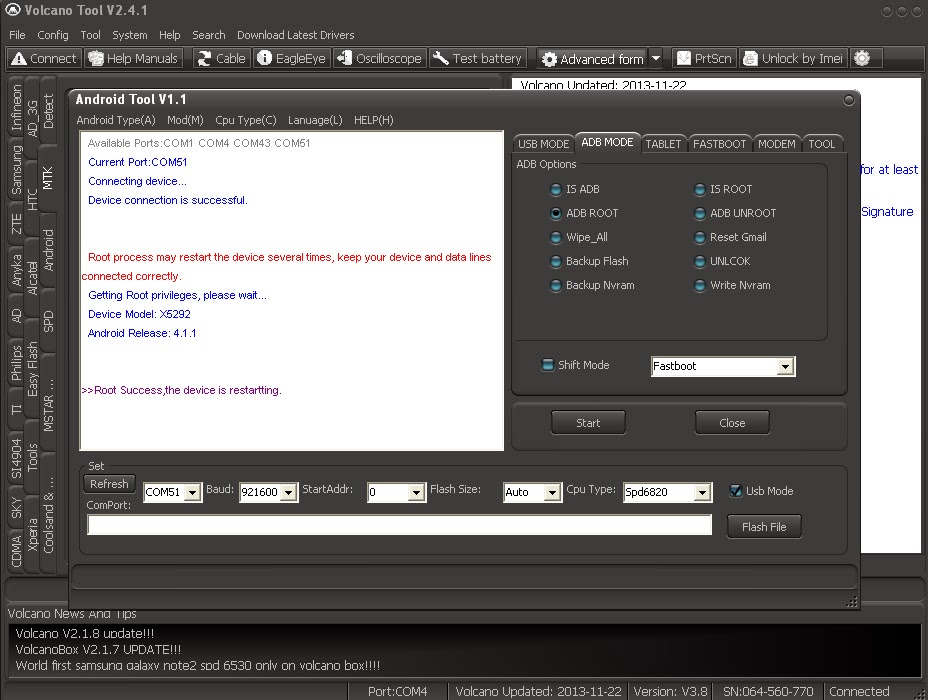Open the Flash Size Auto dropdown
The height and width of the screenshot is (700, 928).
tap(552, 492)
